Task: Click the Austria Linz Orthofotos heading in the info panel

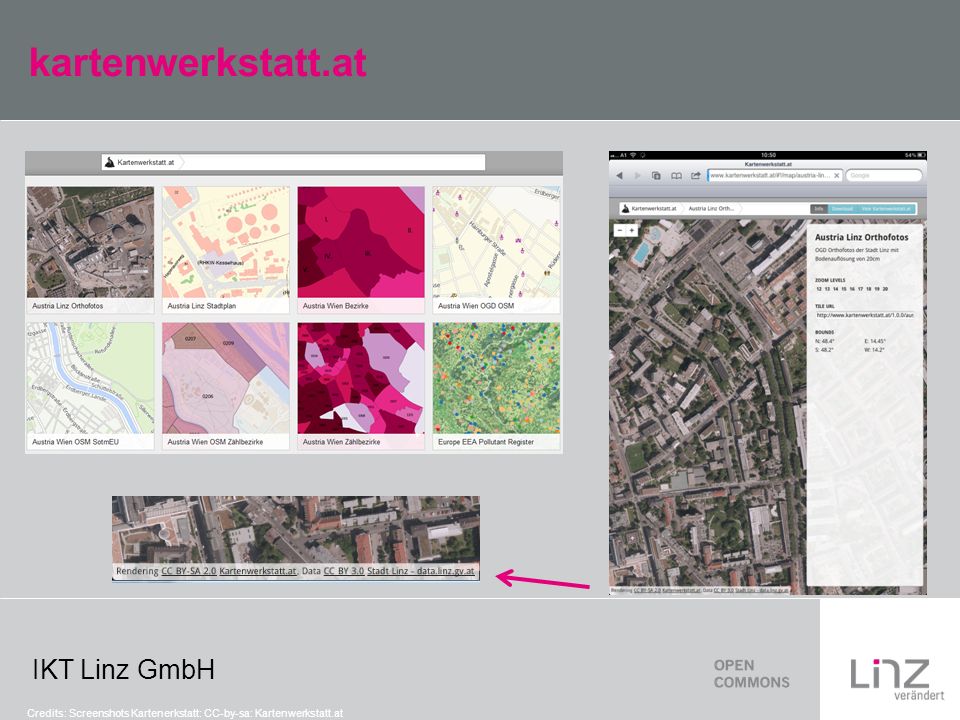Action: pos(861,238)
